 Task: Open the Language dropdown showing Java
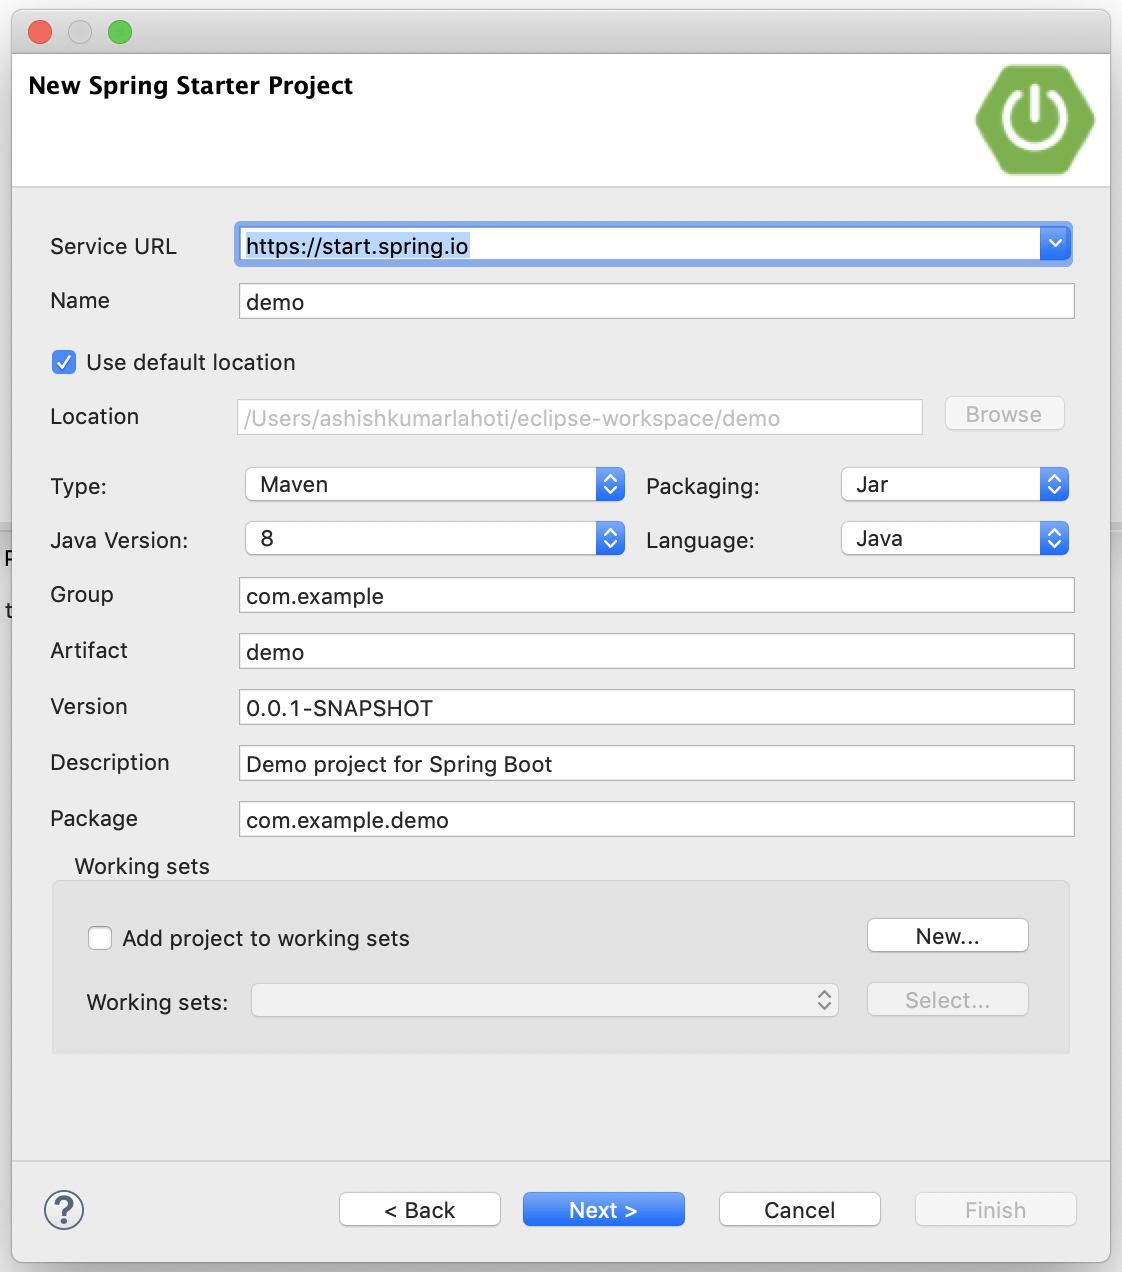pyautogui.click(x=1054, y=538)
